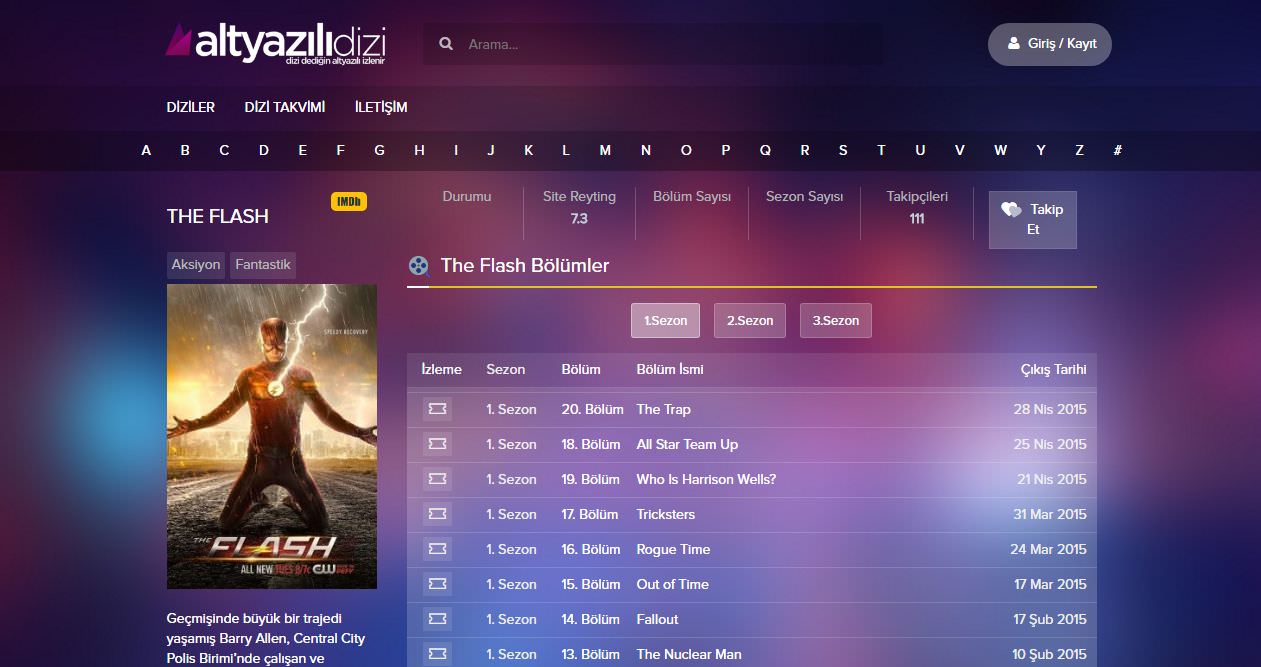Click the İzleme column header
Image resolution: width=1261 pixels, height=667 pixels.
pos(442,369)
